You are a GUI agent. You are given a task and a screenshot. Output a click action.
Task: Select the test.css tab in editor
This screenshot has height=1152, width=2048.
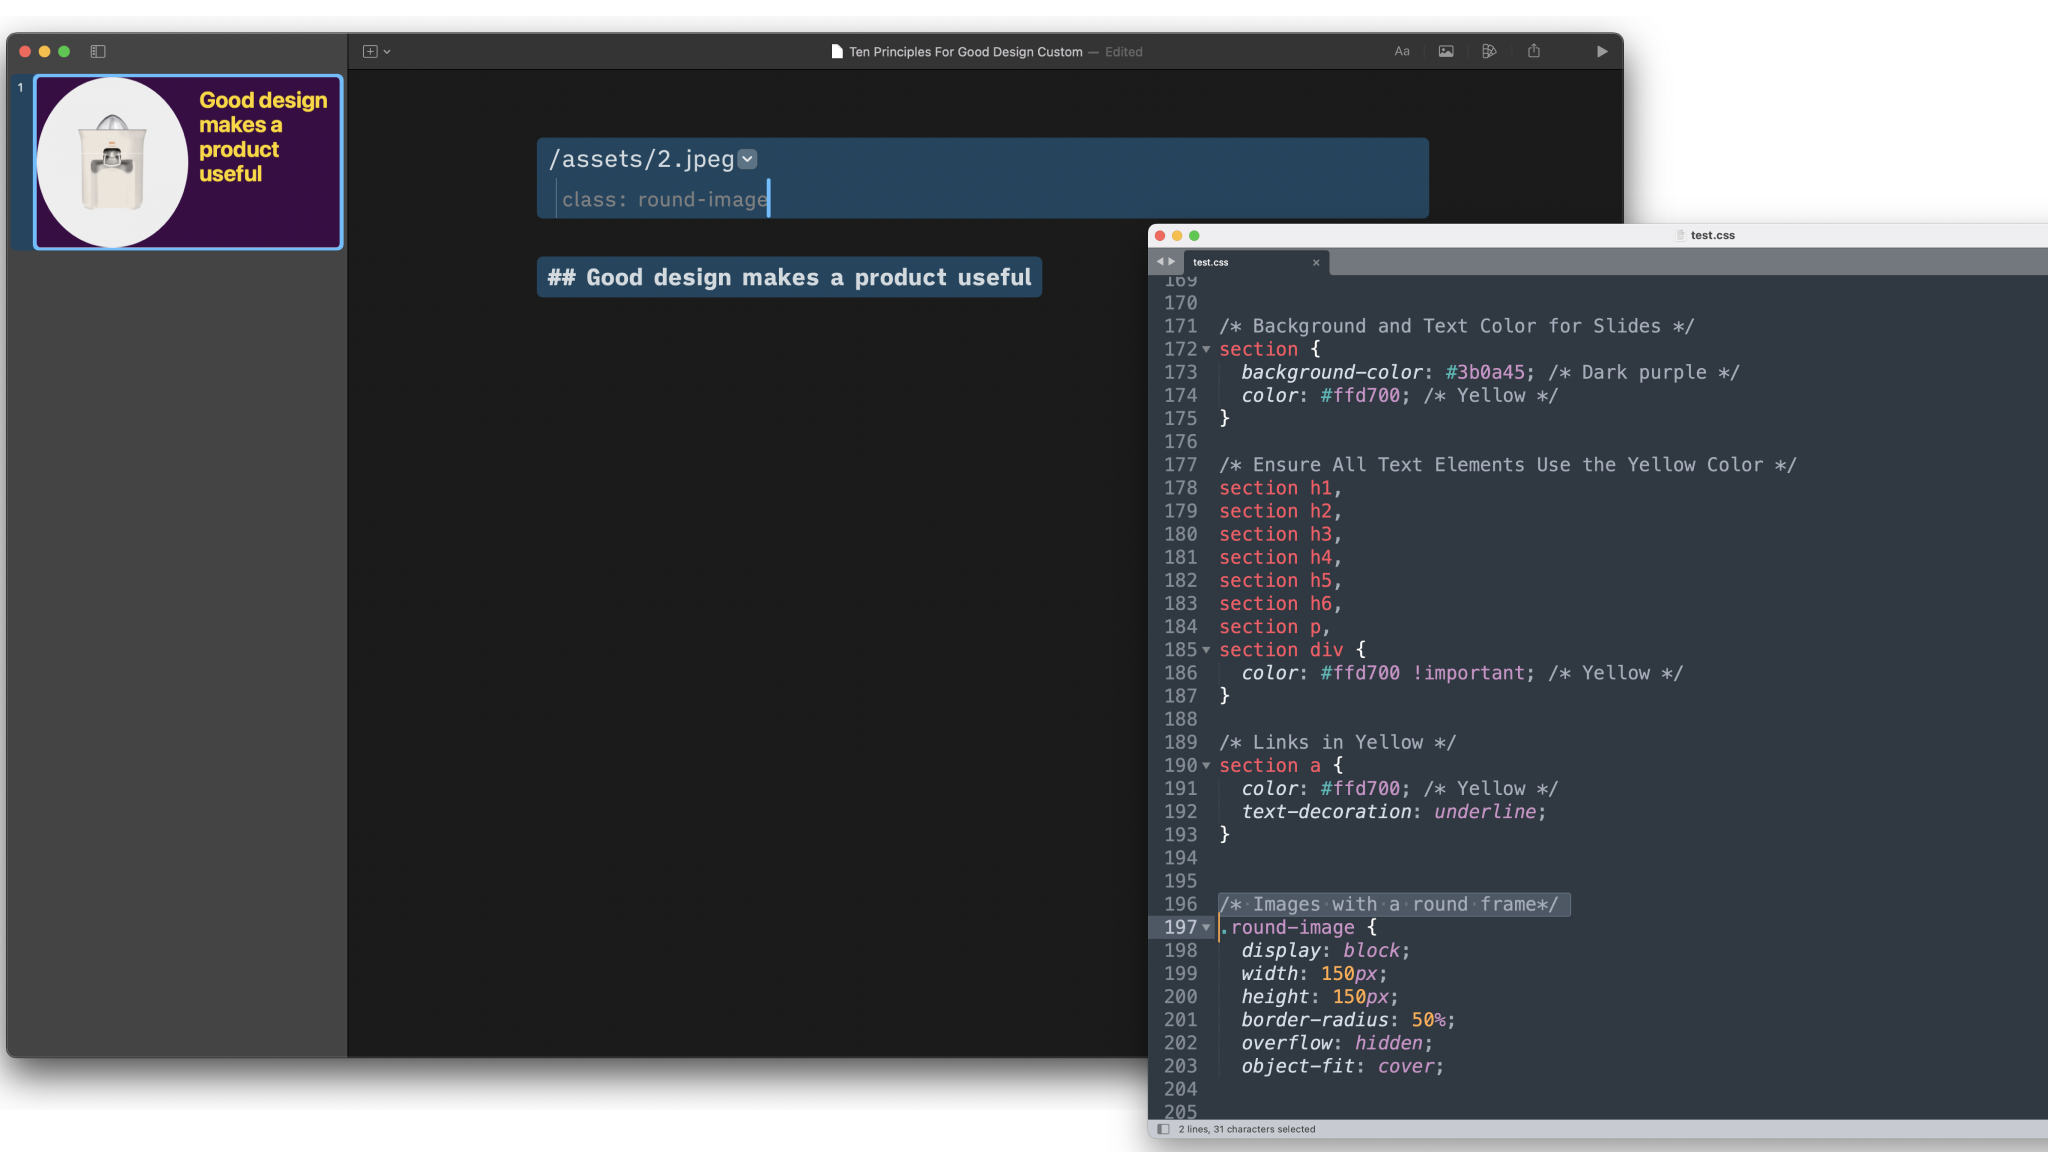point(1235,263)
